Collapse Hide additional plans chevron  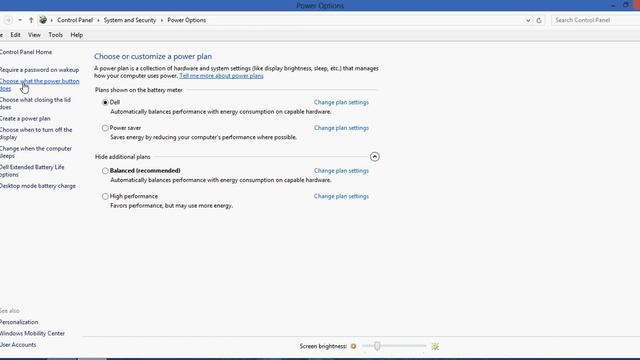click(x=375, y=157)
